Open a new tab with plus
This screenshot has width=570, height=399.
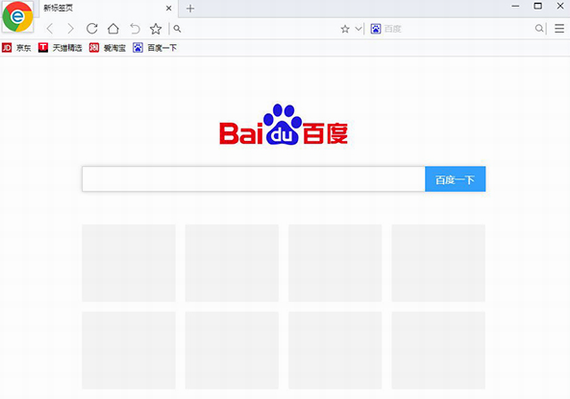(190, 8)
